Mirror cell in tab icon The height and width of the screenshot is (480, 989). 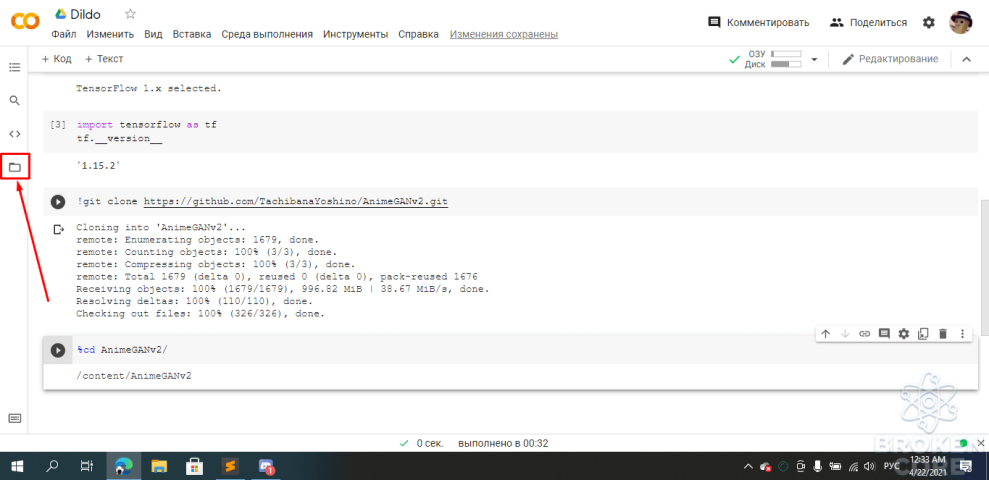point(923,334)
